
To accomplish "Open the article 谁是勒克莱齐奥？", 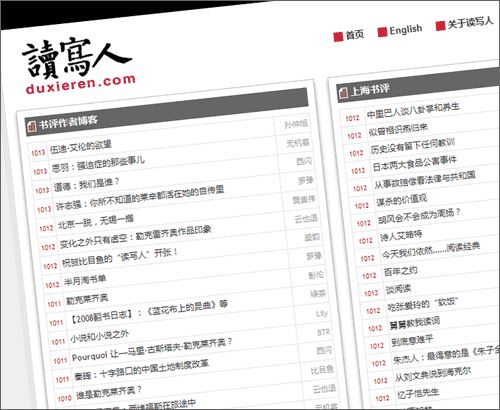I will click(109, 393).
